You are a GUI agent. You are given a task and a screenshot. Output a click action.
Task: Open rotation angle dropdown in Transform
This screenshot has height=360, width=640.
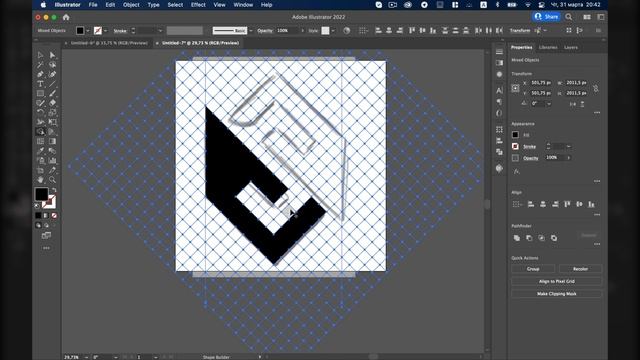pyautogui.click(x=549, y=104)
